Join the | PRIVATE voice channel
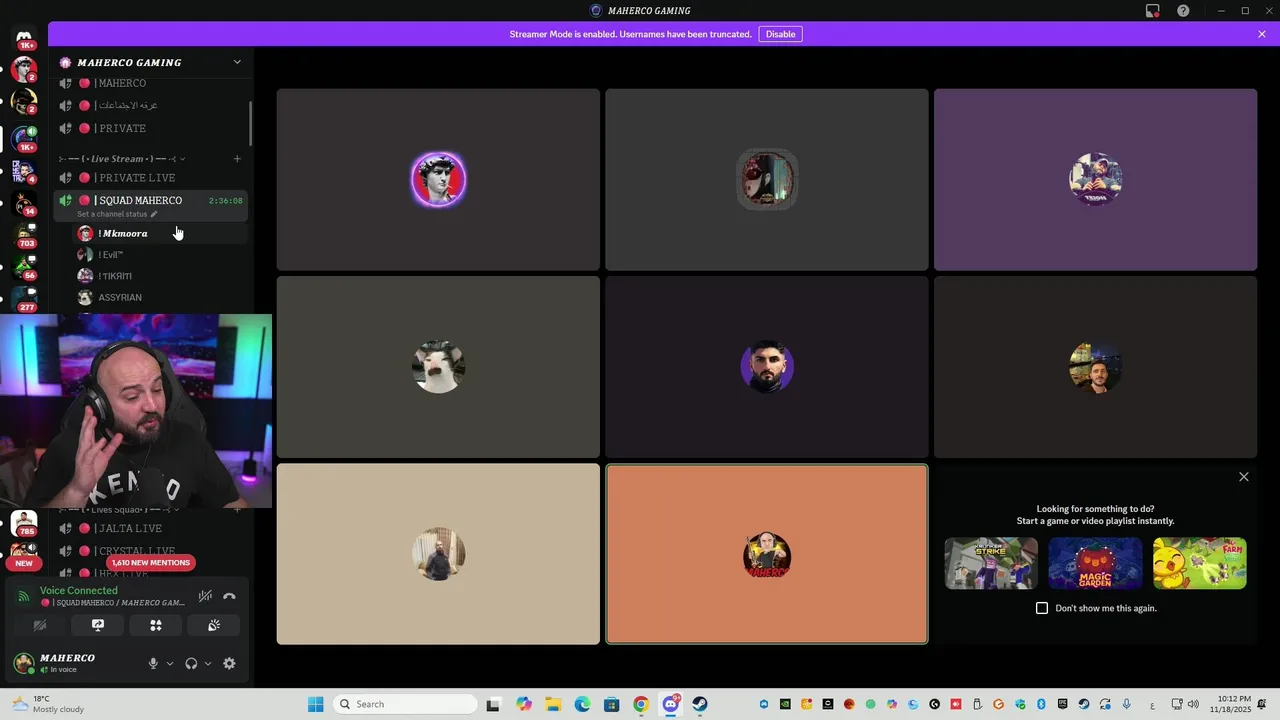 pos(150,128)
